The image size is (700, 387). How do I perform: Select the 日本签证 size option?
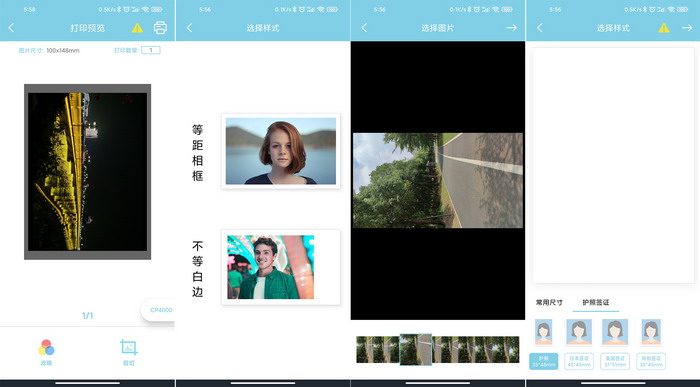[579, 361]
